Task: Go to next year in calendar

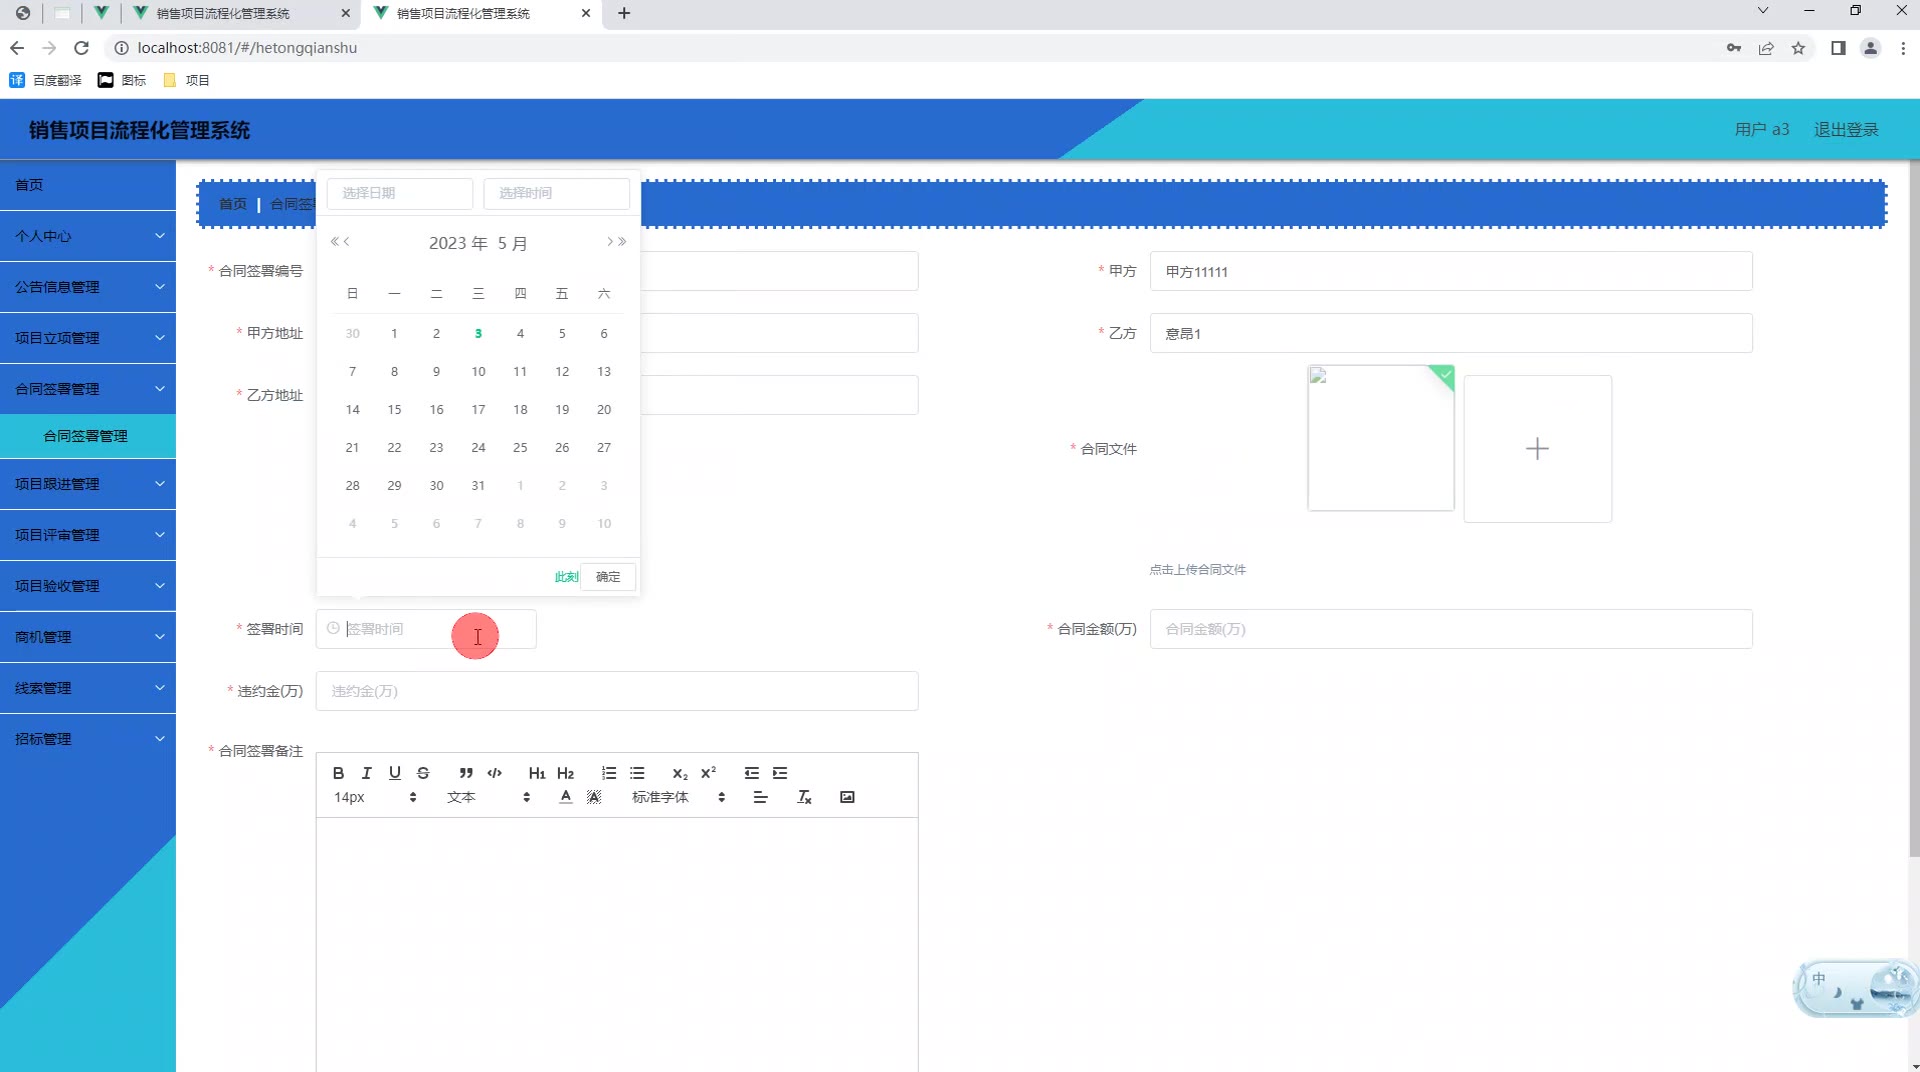Action: [622, 242]
